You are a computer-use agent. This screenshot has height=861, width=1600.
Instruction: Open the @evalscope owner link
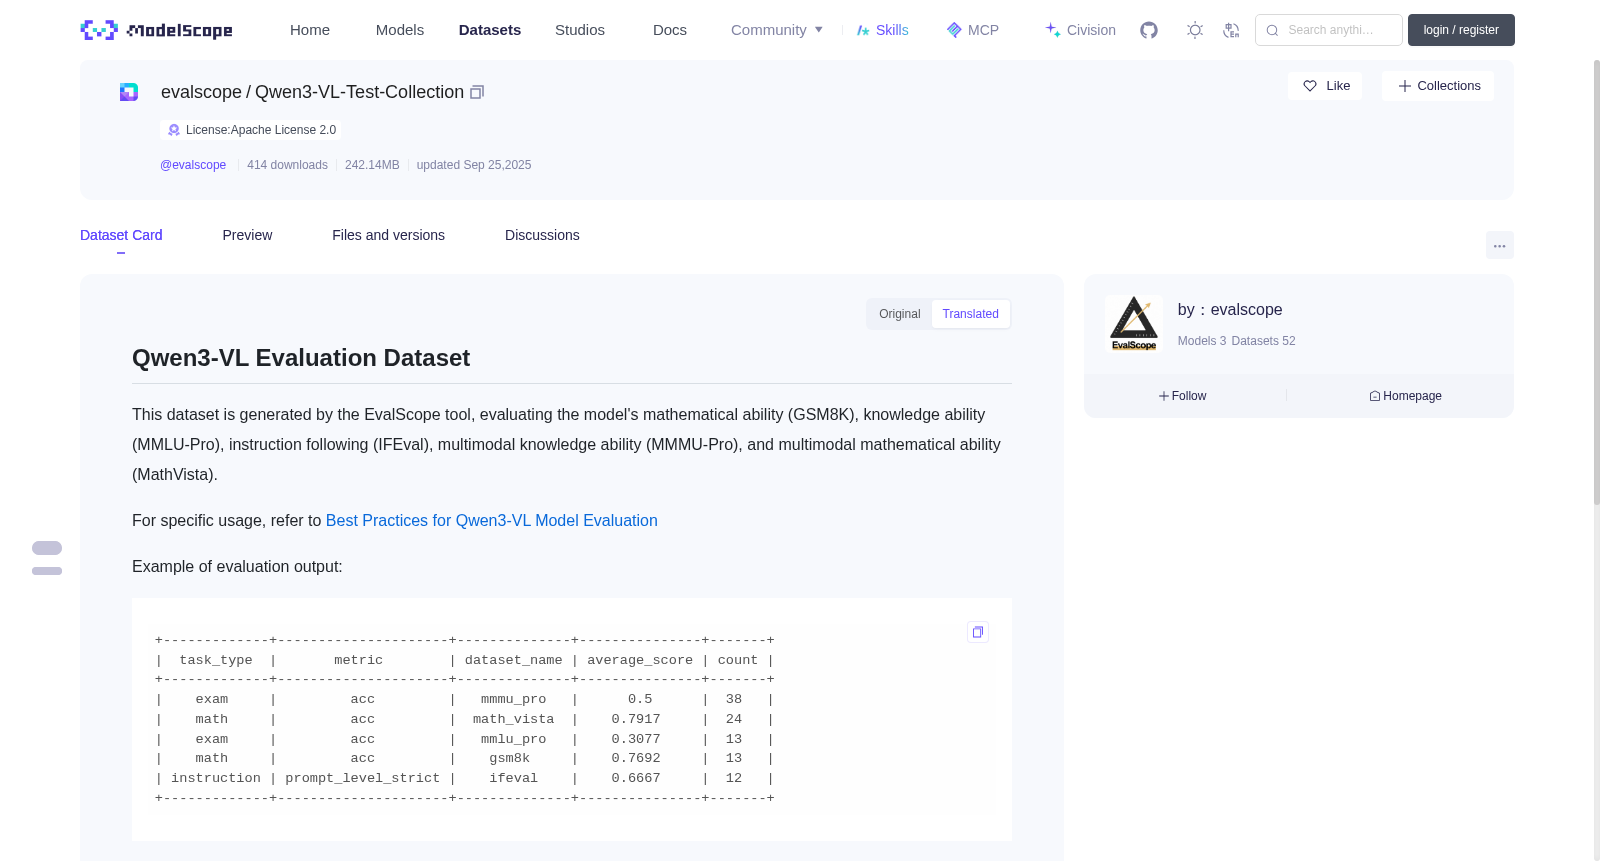coord(193,165)
